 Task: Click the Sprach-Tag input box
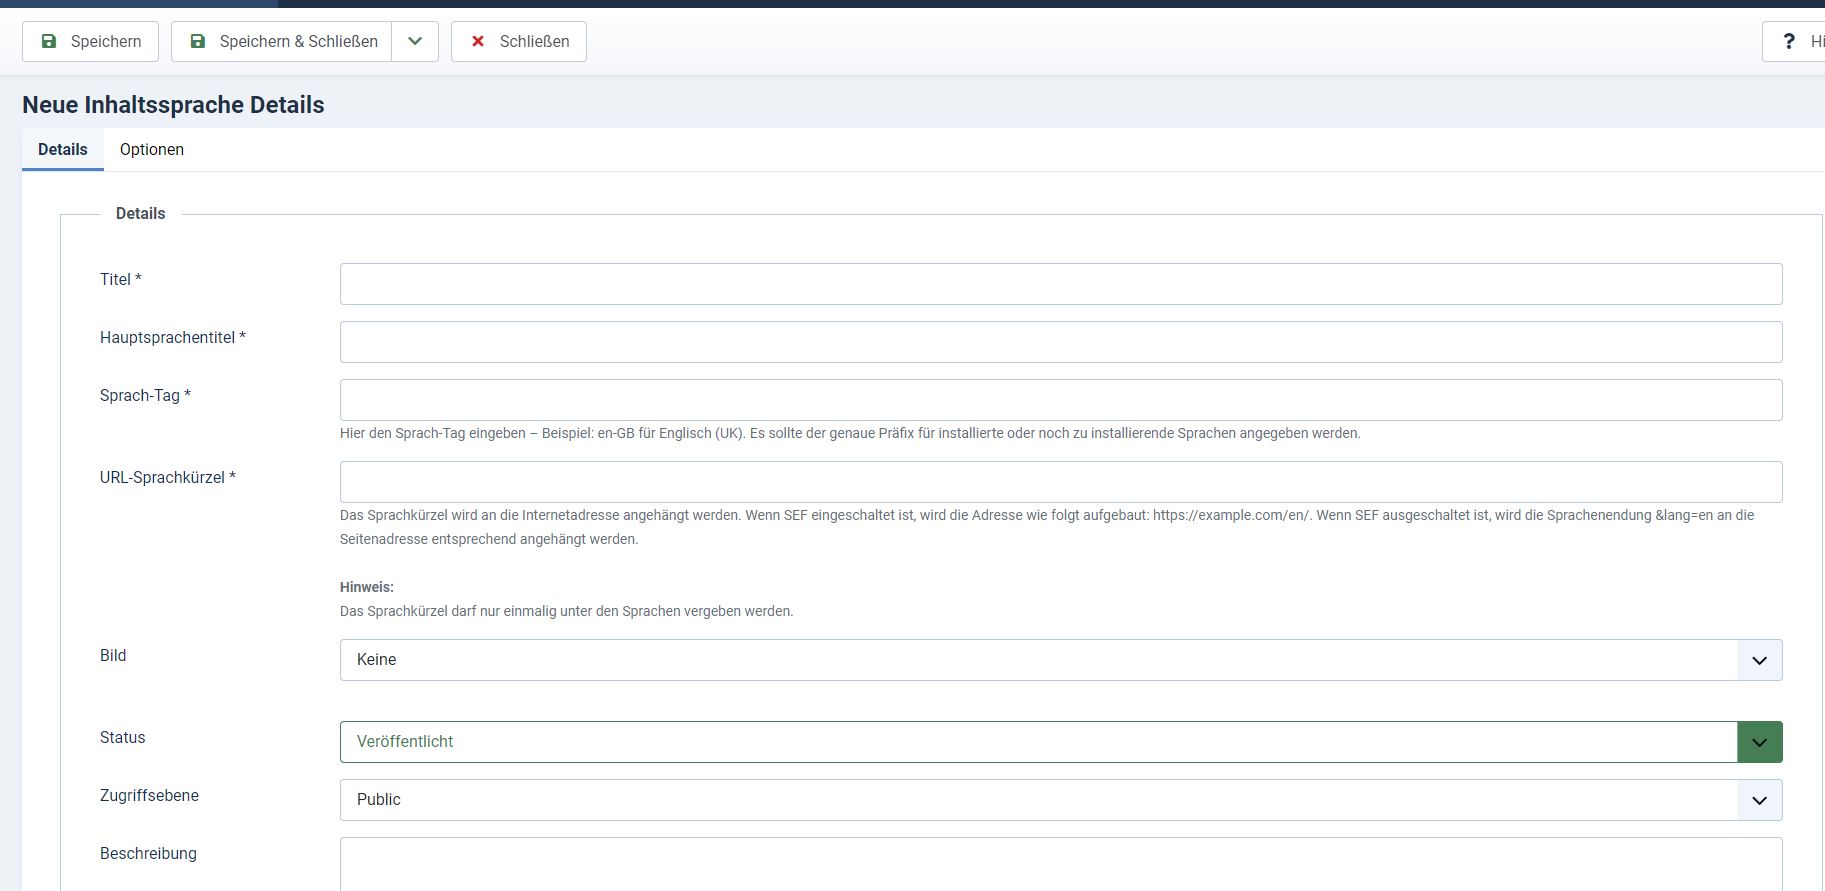1060,400
